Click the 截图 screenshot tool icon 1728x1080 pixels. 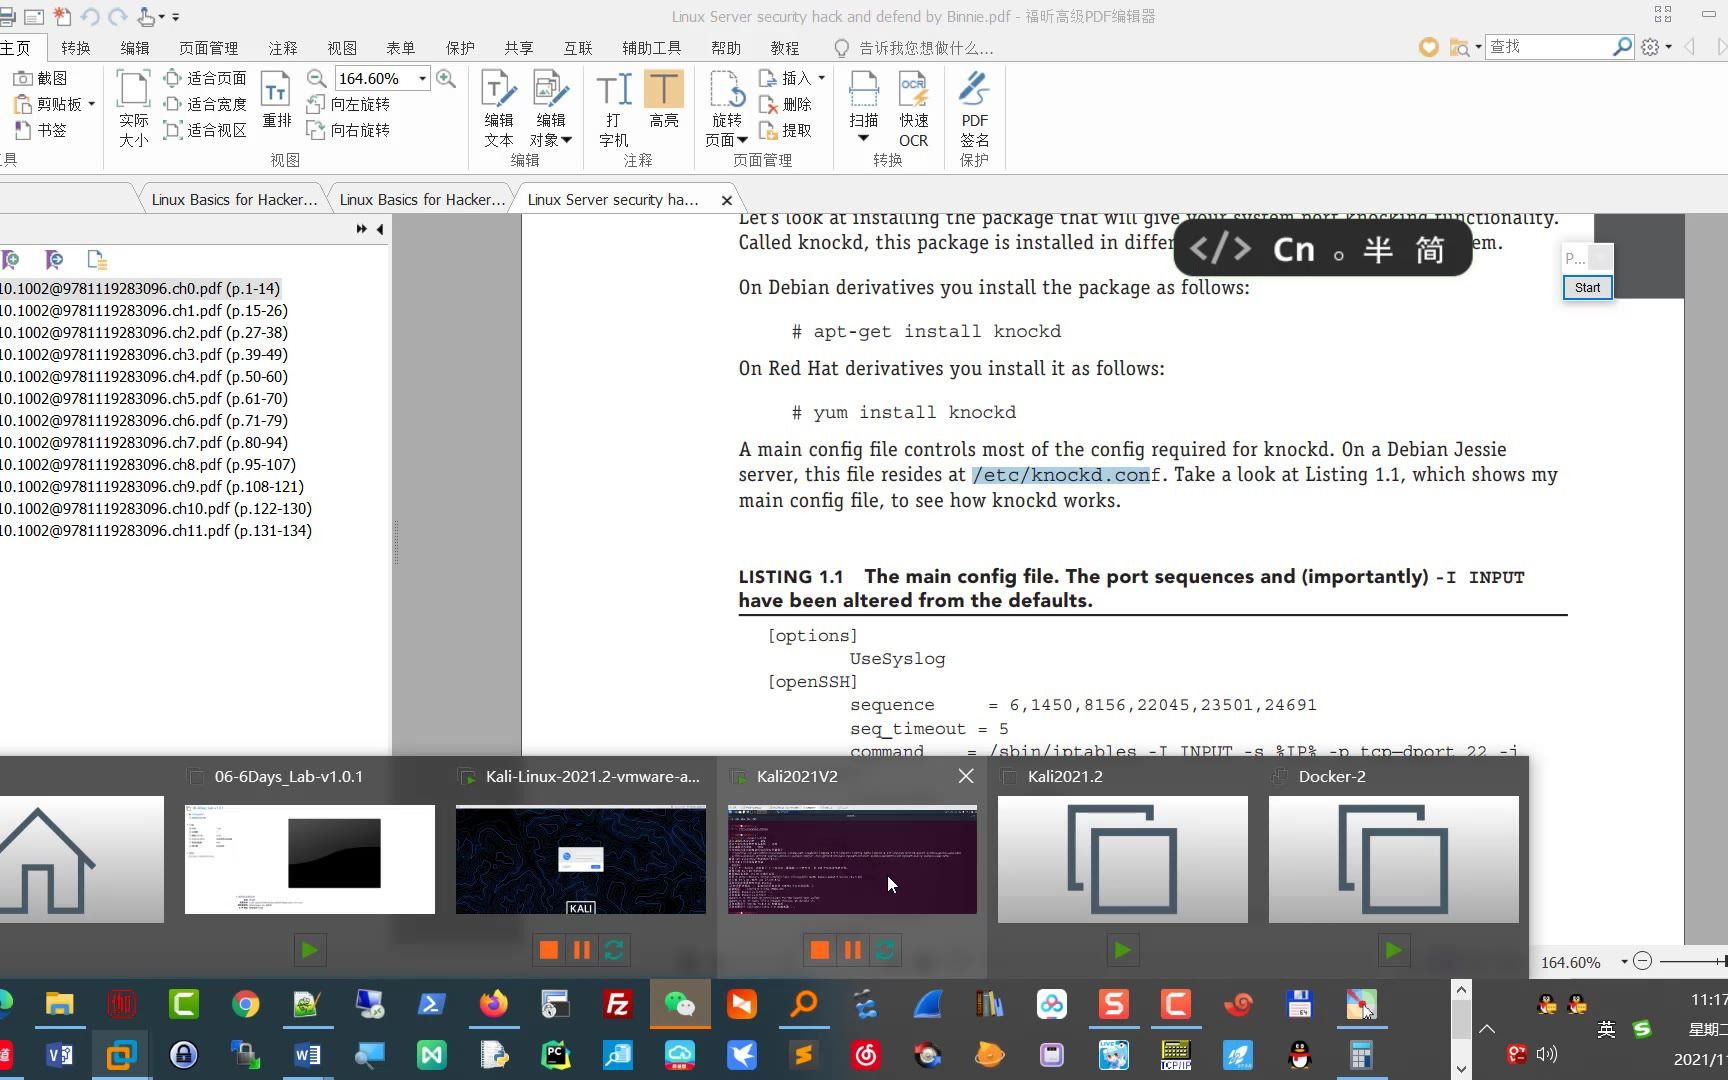pyautogui.click(x=40, y=78)
